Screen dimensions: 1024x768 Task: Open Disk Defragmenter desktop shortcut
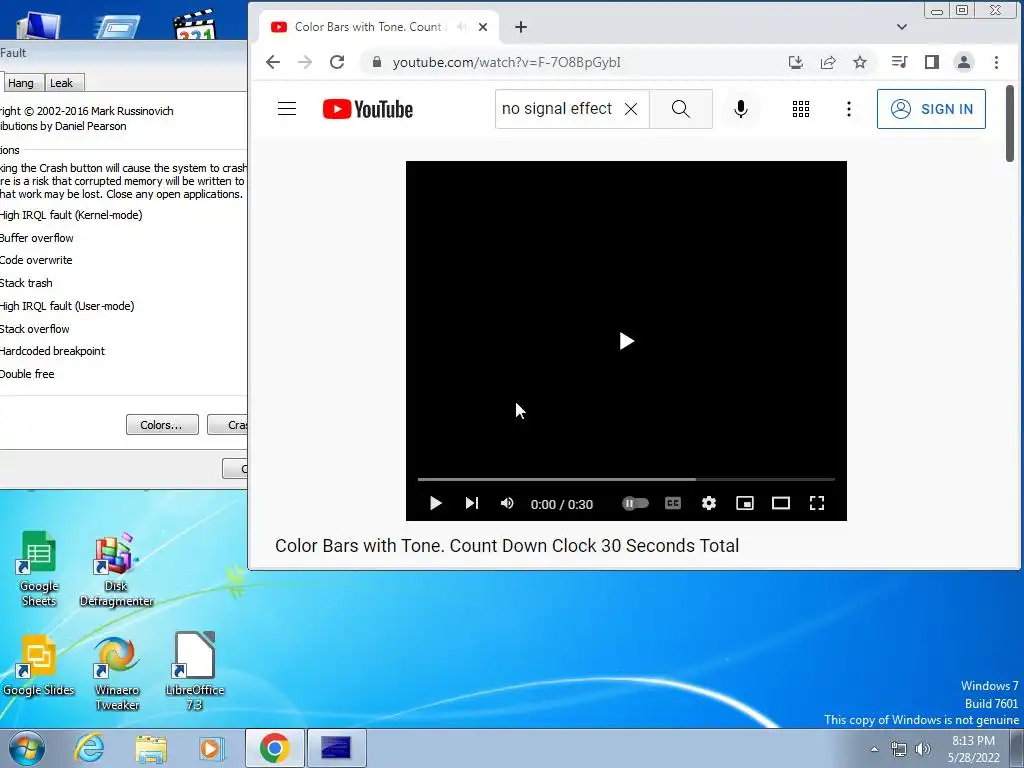[x=116, y=569]
